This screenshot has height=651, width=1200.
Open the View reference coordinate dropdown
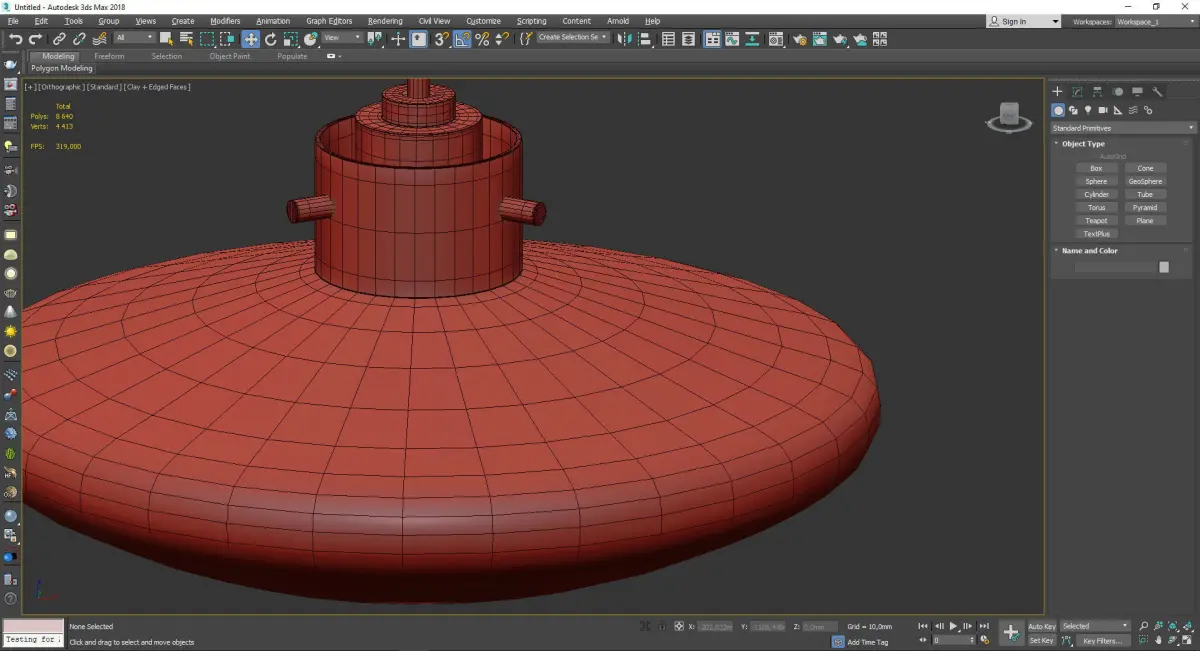[x=342, y=38]
